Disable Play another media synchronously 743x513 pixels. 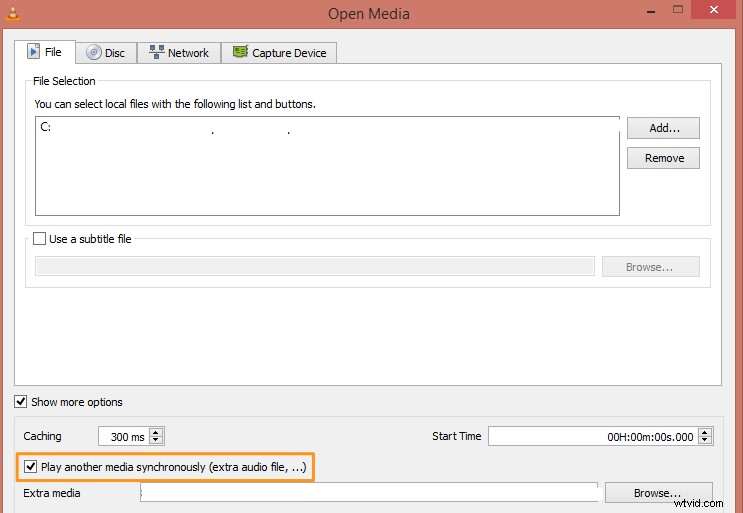coord(31,467)
